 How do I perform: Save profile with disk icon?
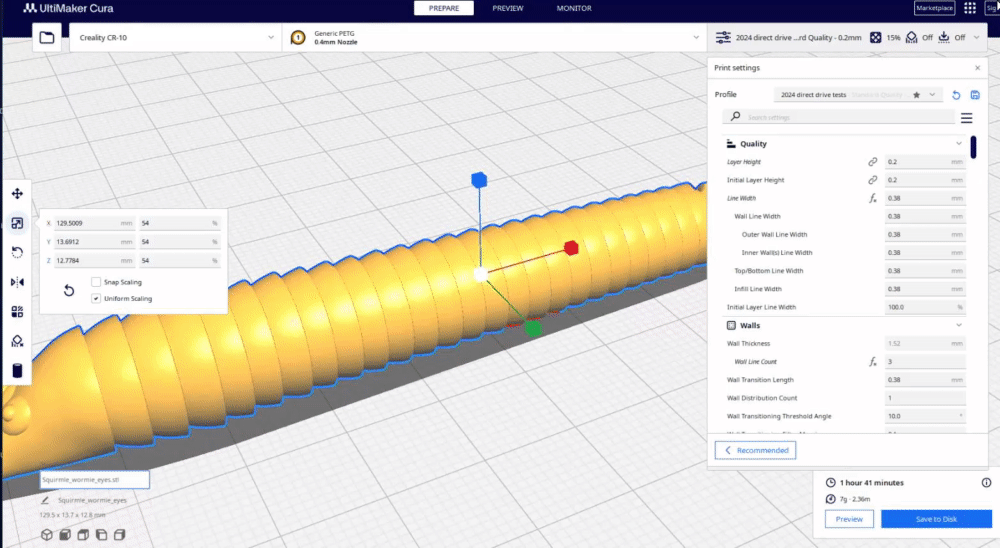(975, 95)
